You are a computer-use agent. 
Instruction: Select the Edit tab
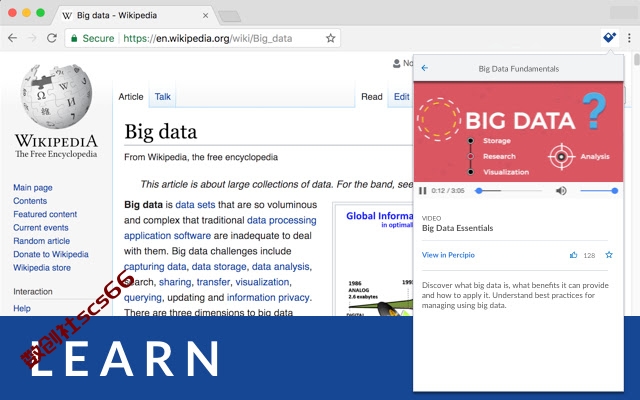click(401, 97)
